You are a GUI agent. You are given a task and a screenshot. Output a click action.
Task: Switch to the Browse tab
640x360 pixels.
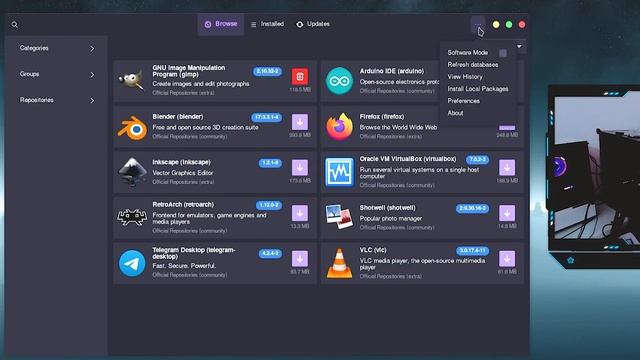pyautogui.click(x=221, y=24)
